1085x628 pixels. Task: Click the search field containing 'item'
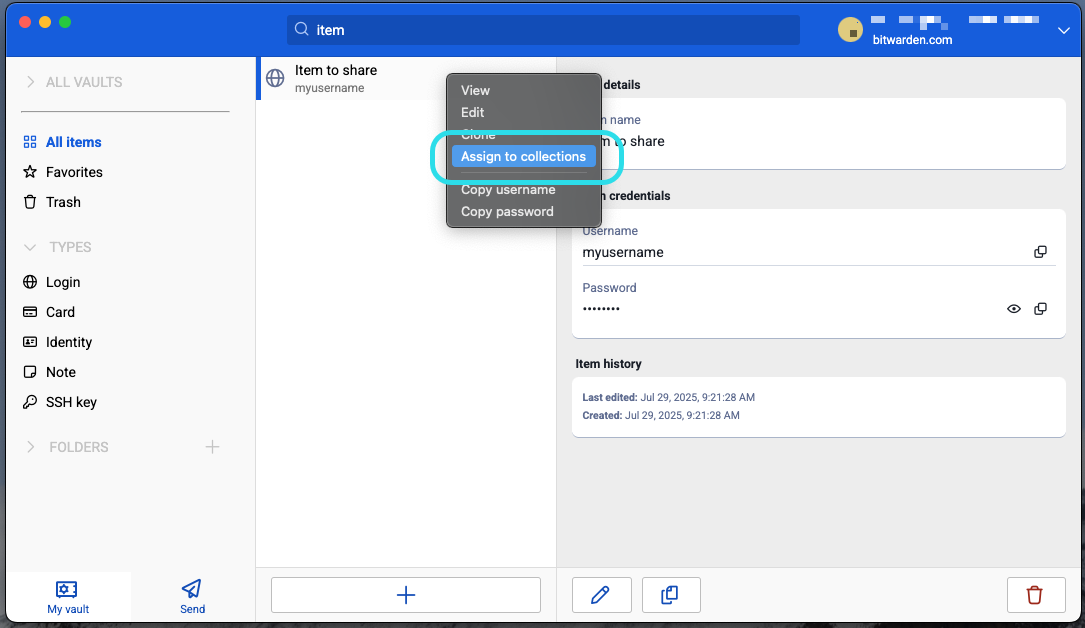[543, 30]
